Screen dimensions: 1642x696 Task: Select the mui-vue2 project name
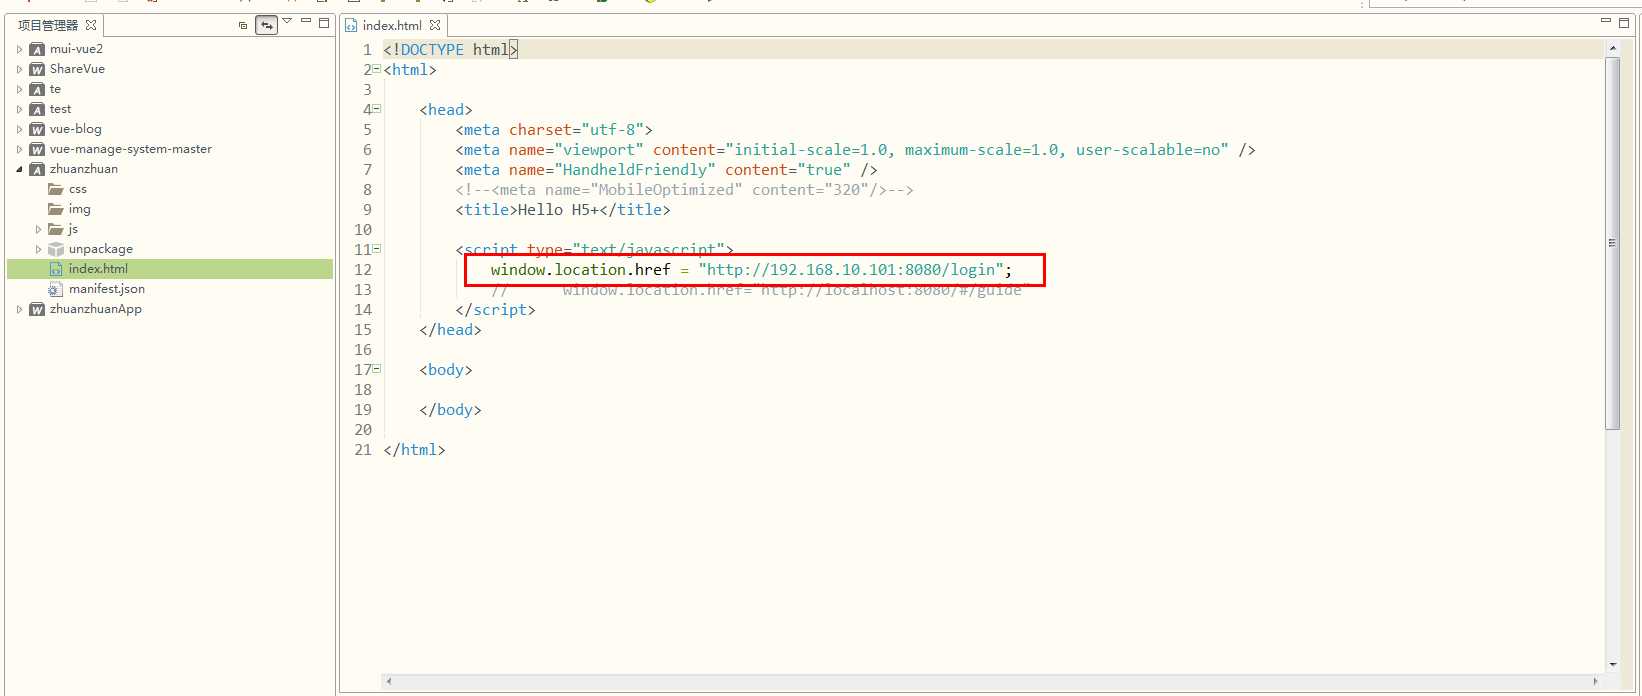click(76, 49)
